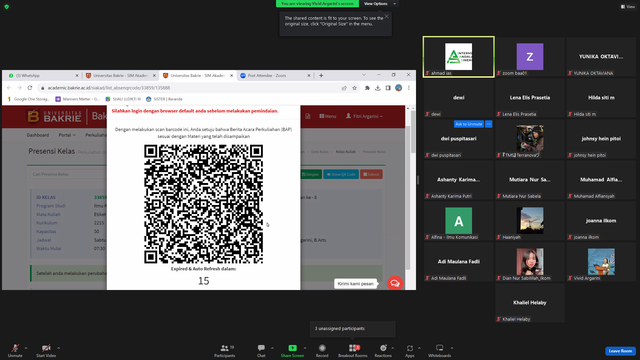Viewport: 640px width, 360px height.
Task: Switch to the Post Attendee - Zoom tab
Action: (276, 76)
